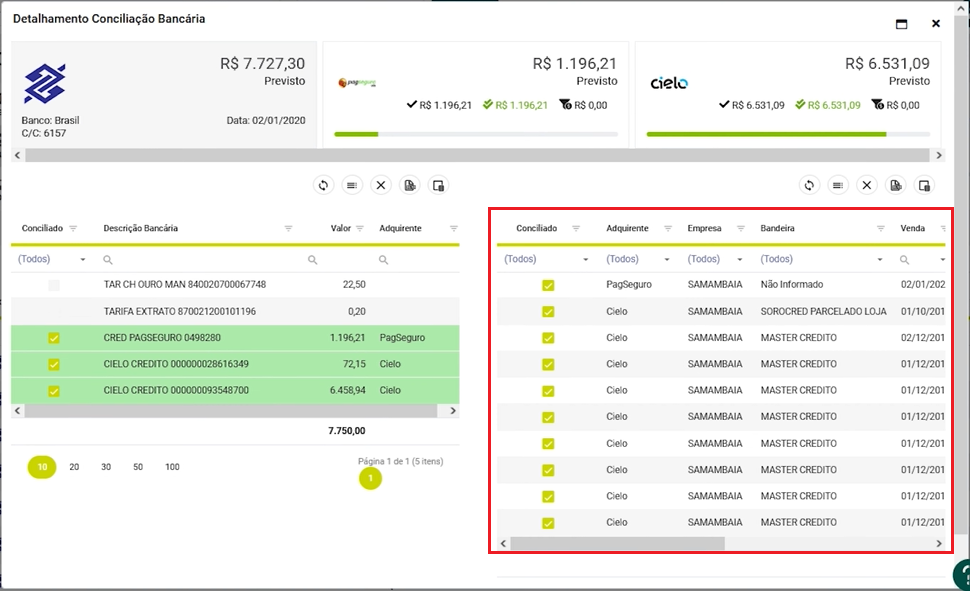Click the X icon above the sales grid
This screenshot has height=591, width=970.
[867, 185]
